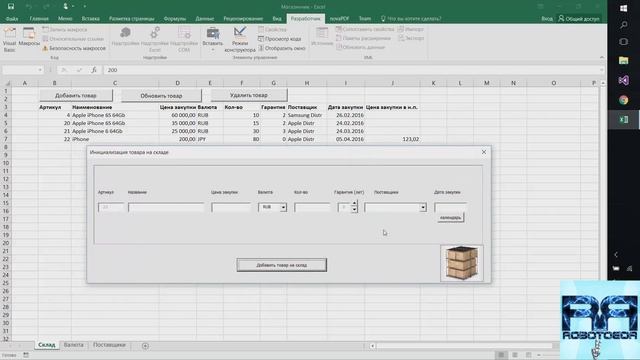This screenshot has width=640, height=360.
Task: Click Безопасность макросов warning icon option
Action: [74, 48]
